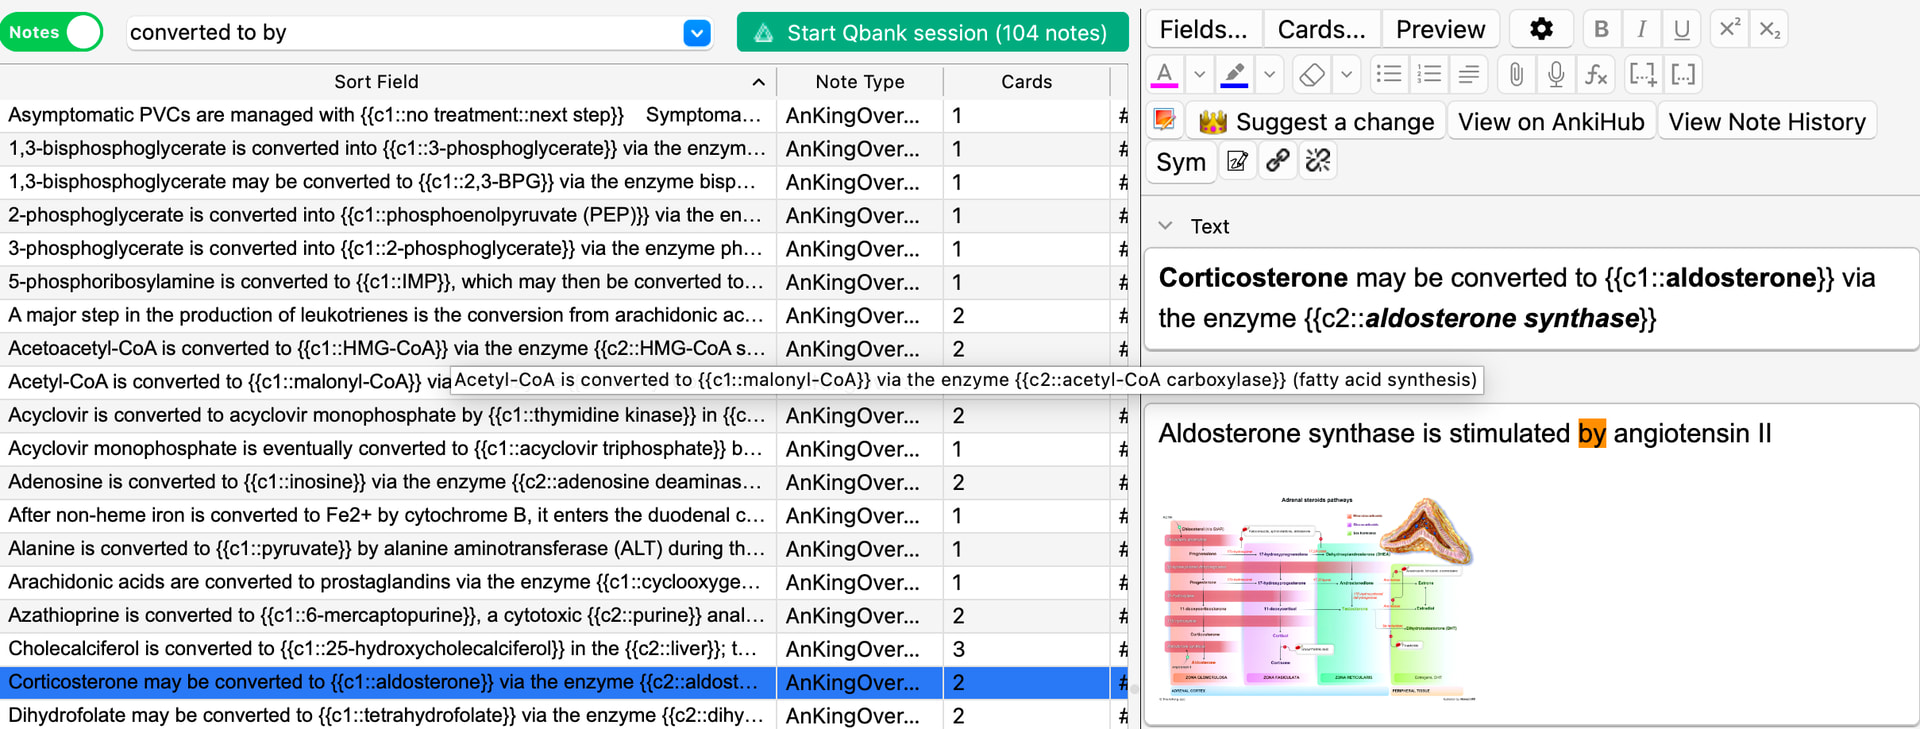Click the record audio microphone icon
The width and height of the screenshot is (1920, 729).
click(x=1555, y=74)
